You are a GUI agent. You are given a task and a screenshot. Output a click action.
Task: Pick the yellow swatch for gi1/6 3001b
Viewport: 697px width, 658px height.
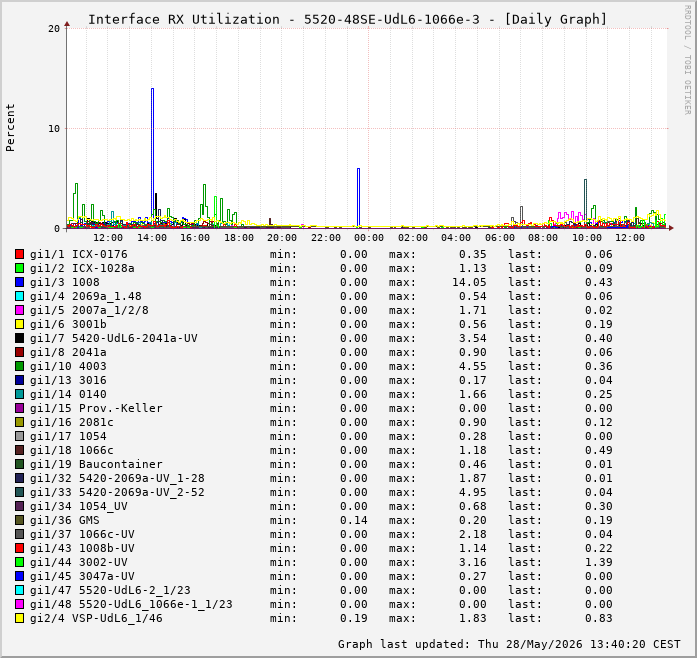pyautogui.click(x=19, y=324)
